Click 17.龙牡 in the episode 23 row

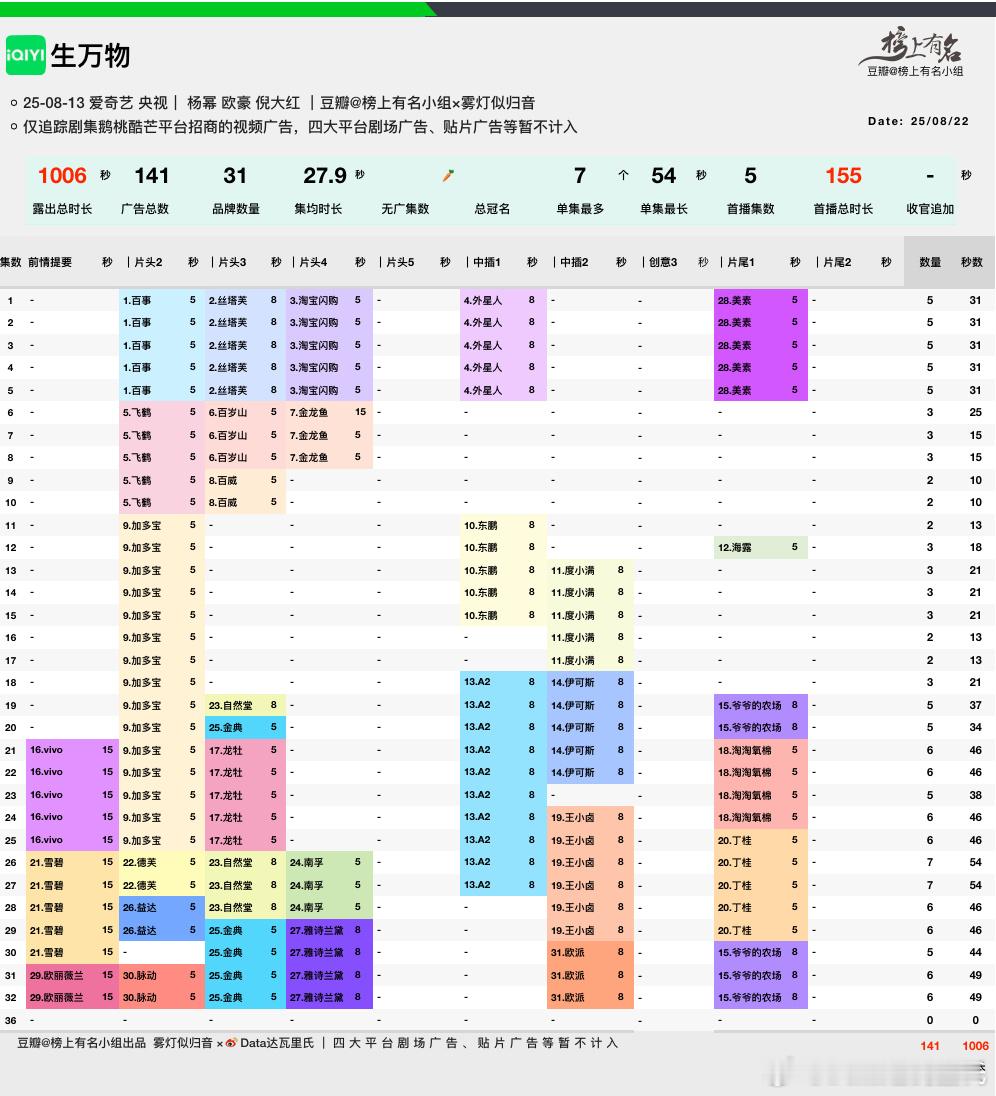(x=225, y=795)
